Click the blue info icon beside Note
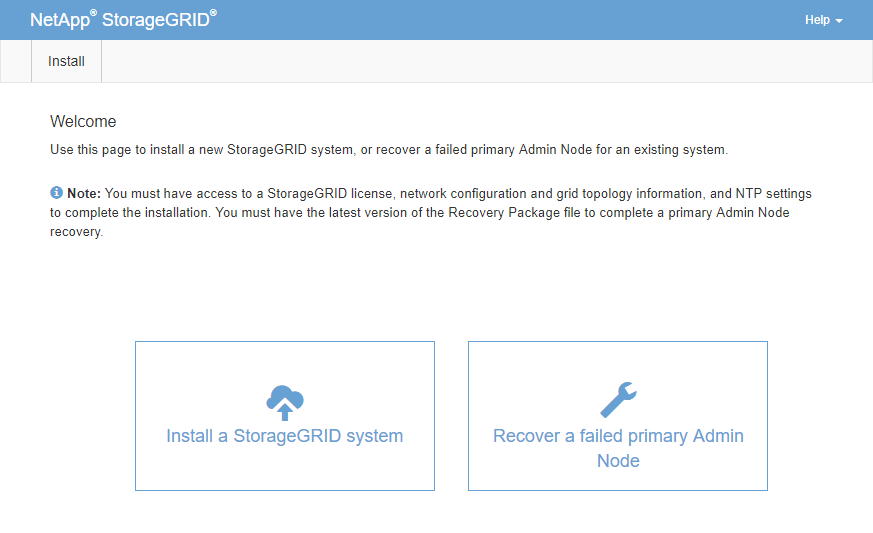This screenshot has height=533, width=873. (x=56, y=193)
